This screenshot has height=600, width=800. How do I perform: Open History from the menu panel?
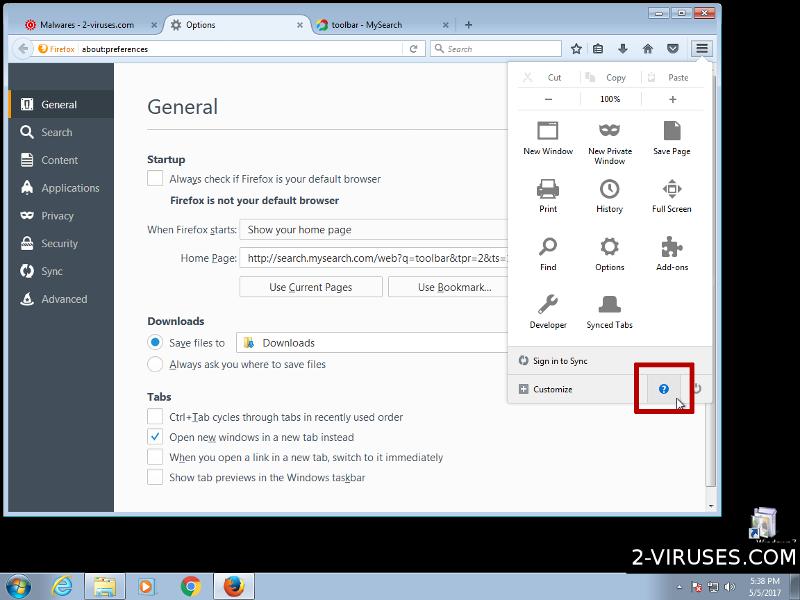pyautogui.click(x=610, y=196)
